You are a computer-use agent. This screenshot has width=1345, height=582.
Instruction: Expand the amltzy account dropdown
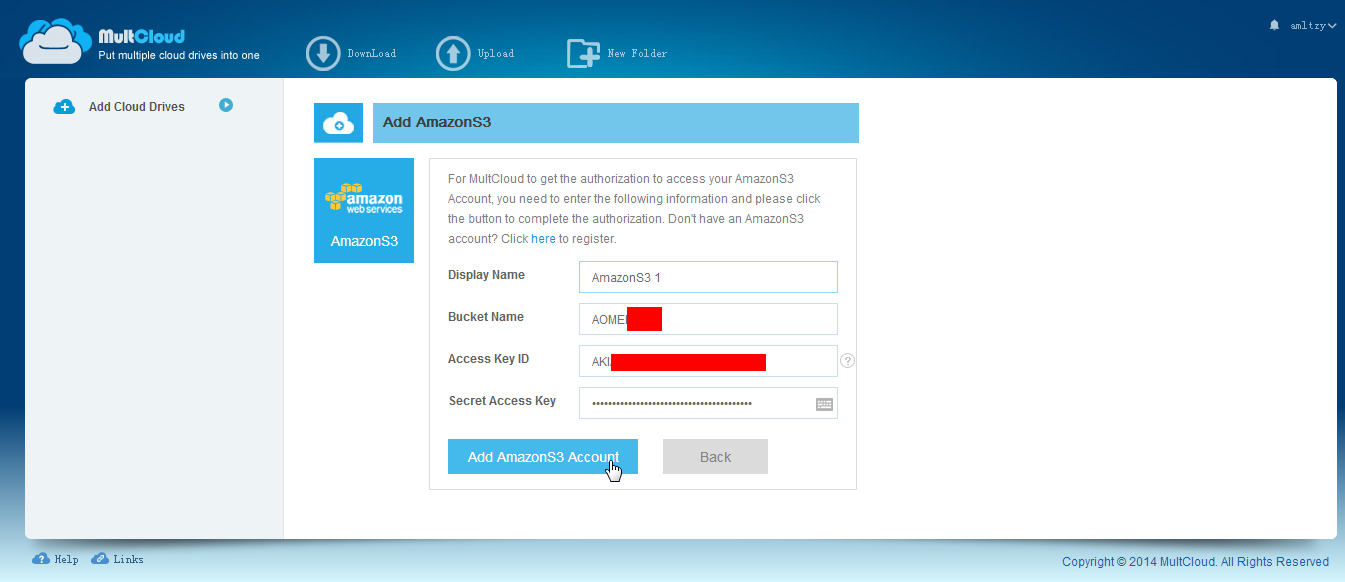[1313, 26]
